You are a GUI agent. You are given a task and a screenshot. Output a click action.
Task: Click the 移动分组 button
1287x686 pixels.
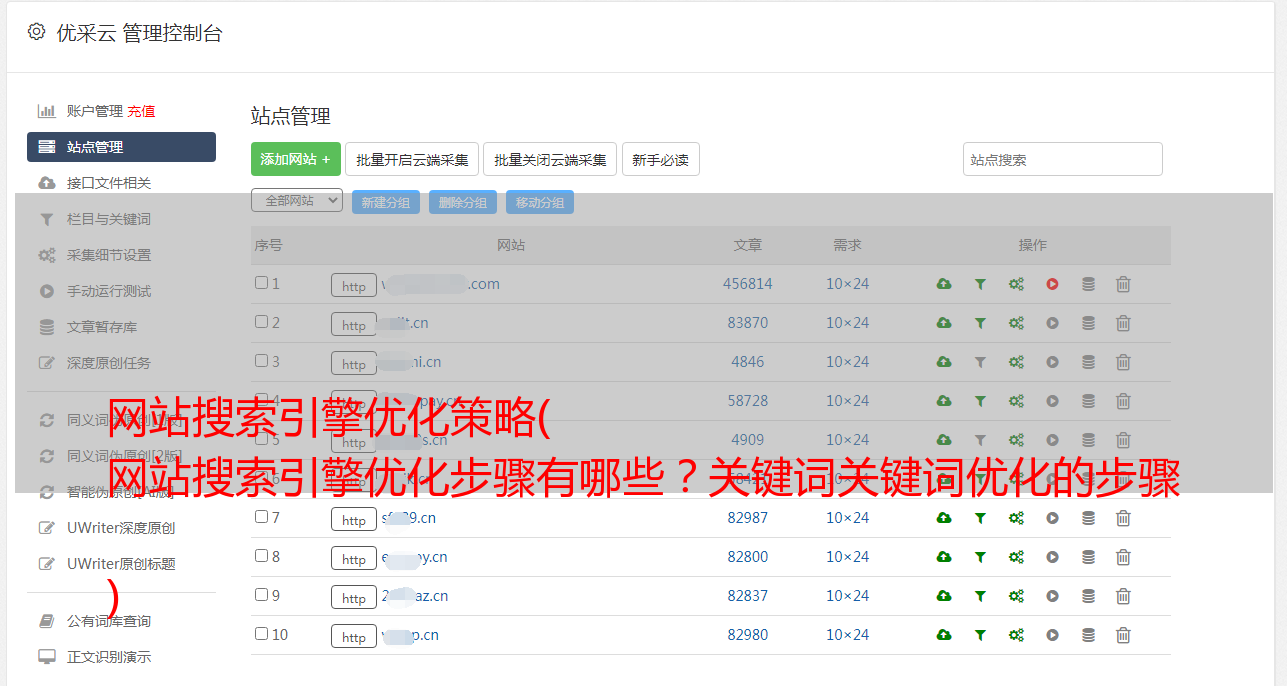(x=540, y=202)
